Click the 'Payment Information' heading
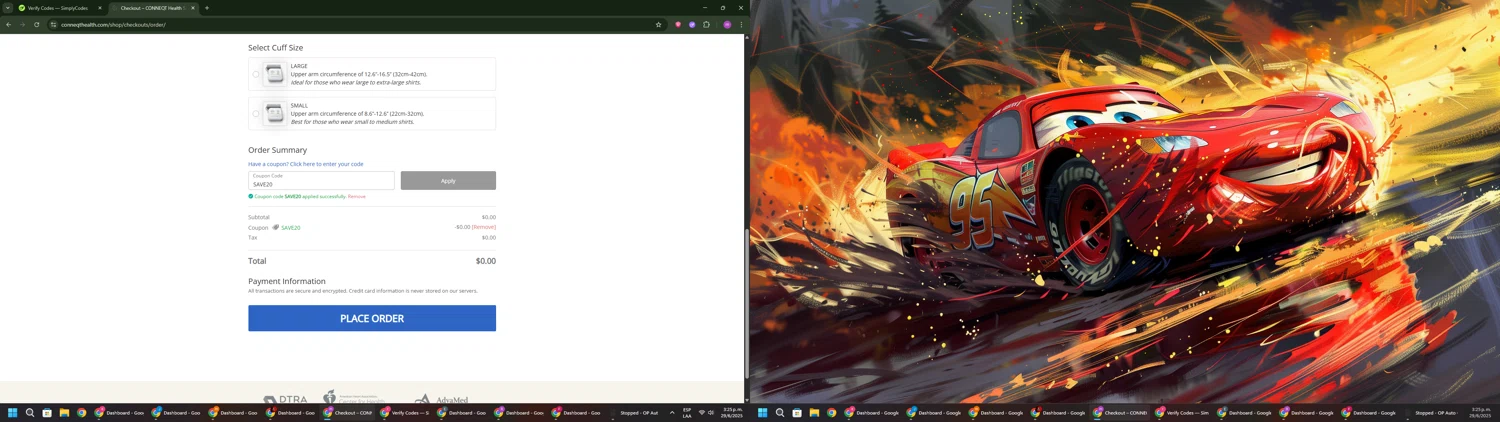 pos(287,281)
